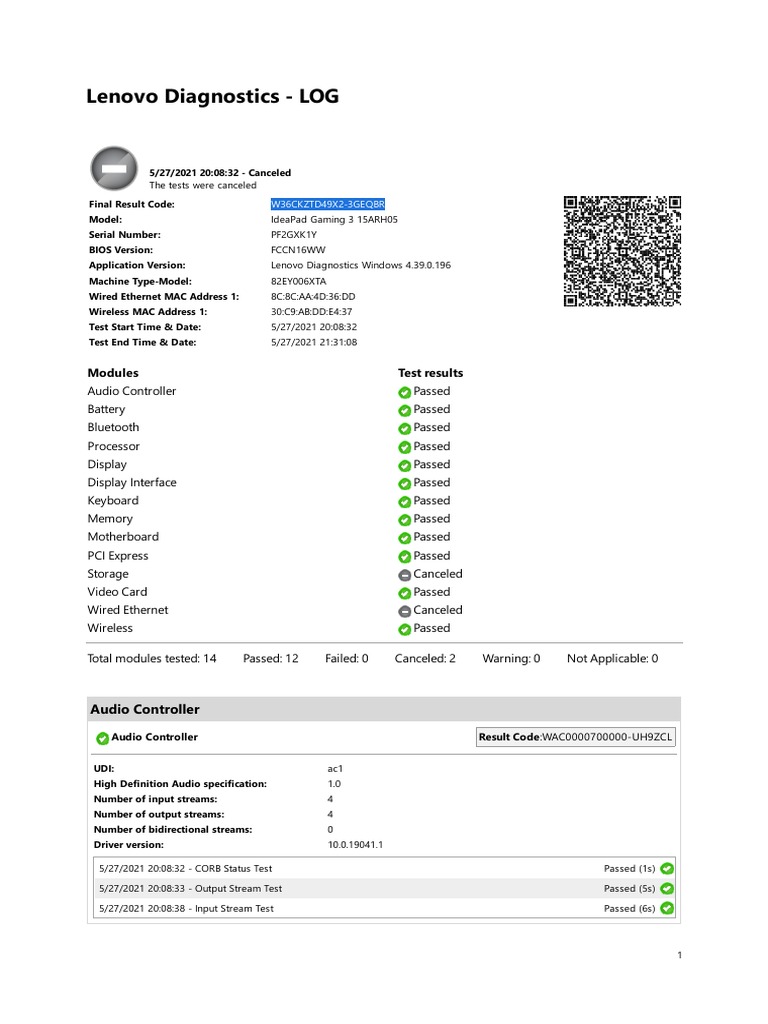This screenshot has height=1024, width=768.
Task: Click the Video Card module name
Action: coord(118,592)
